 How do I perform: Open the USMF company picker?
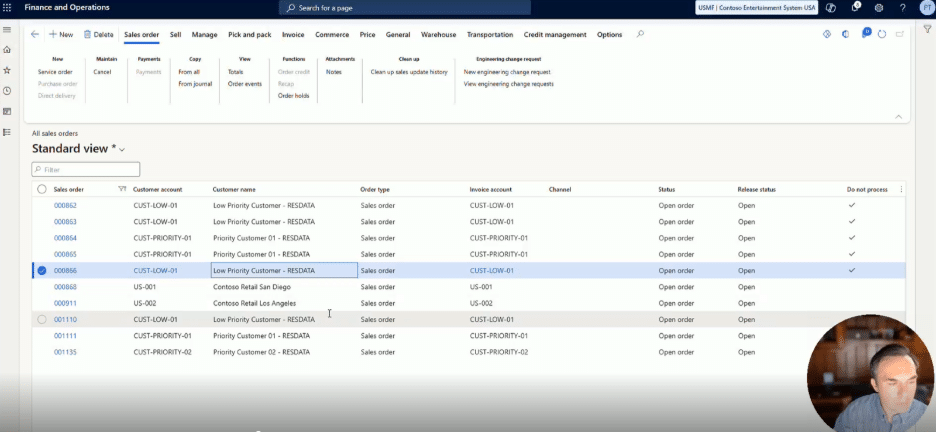point(756,8)
